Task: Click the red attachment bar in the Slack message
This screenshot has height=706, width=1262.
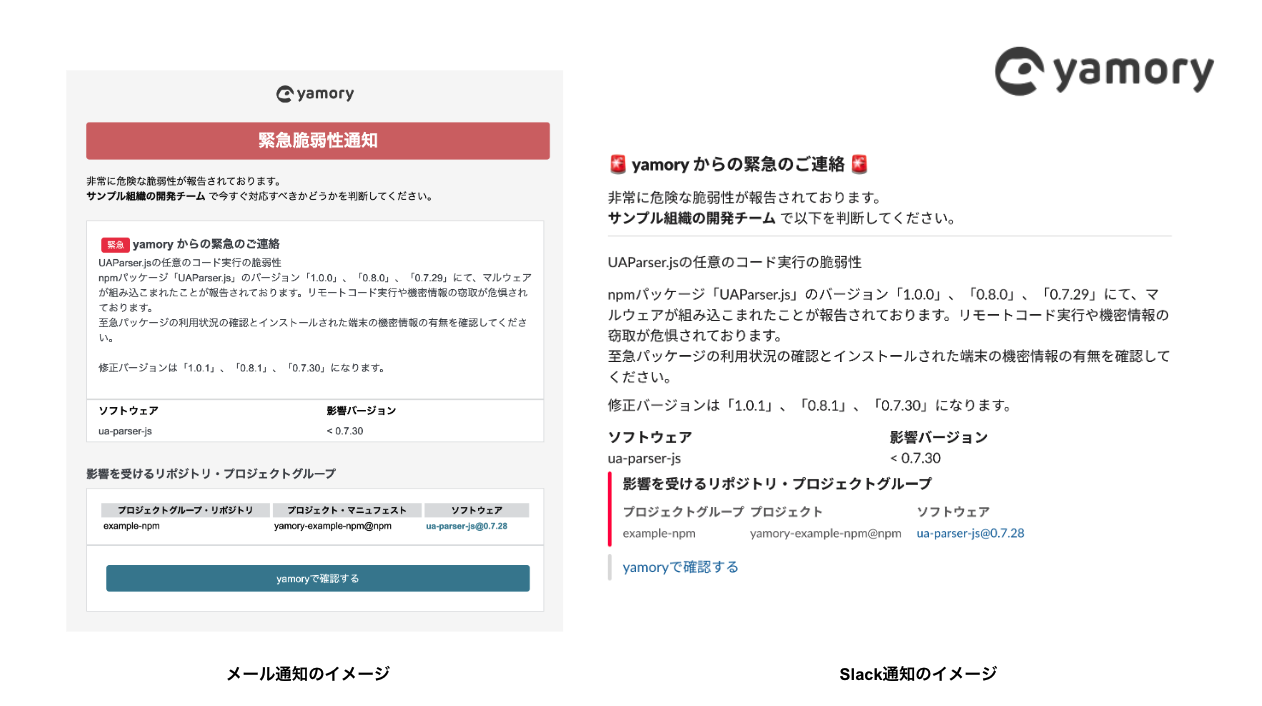Action: [611, 512]
